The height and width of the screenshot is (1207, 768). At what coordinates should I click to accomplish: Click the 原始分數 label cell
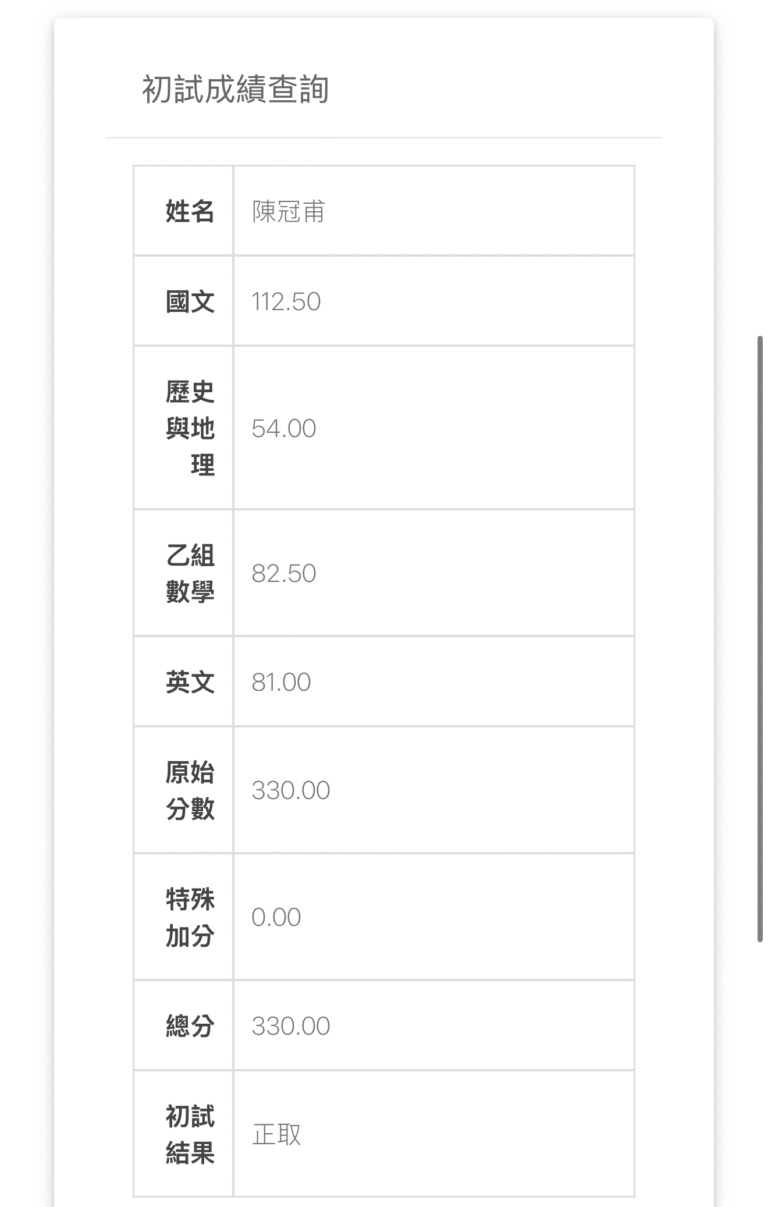[x=190, y=790]
